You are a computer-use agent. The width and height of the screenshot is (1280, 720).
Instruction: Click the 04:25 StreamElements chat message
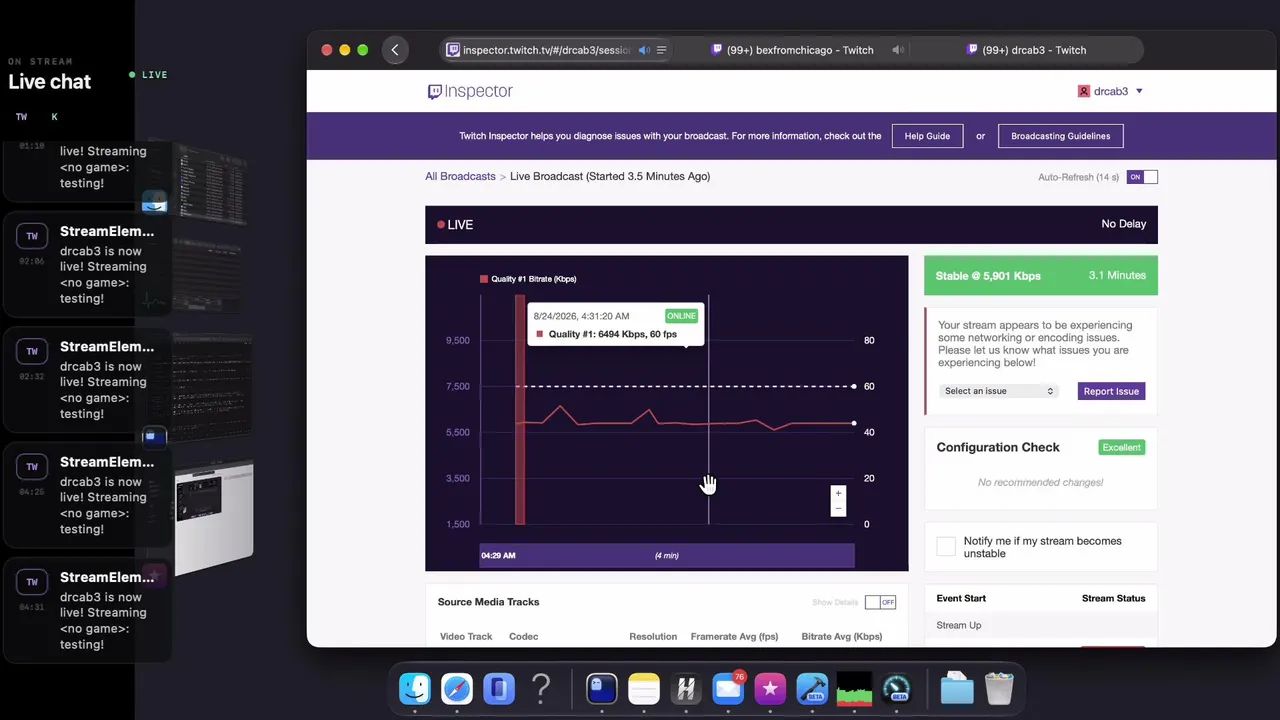pyautogui.click(x=88, y=494)
